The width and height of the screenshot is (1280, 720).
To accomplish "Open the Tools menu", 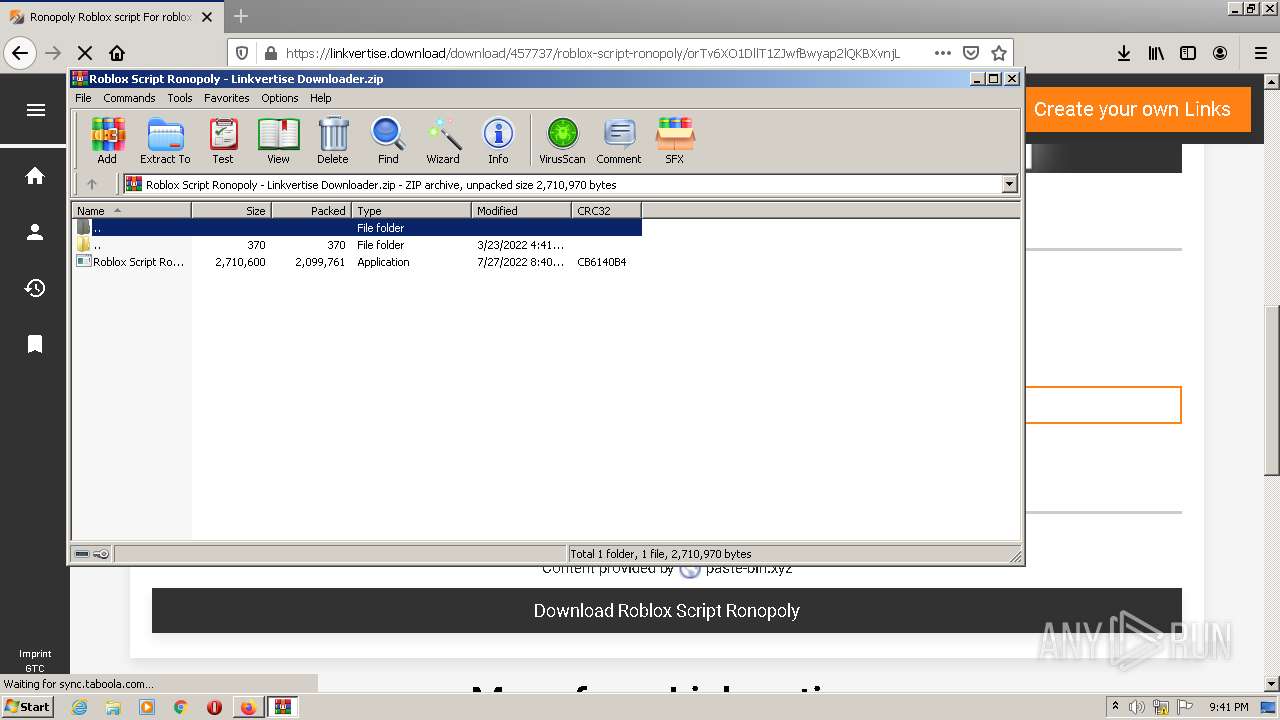I will [180, 98].
